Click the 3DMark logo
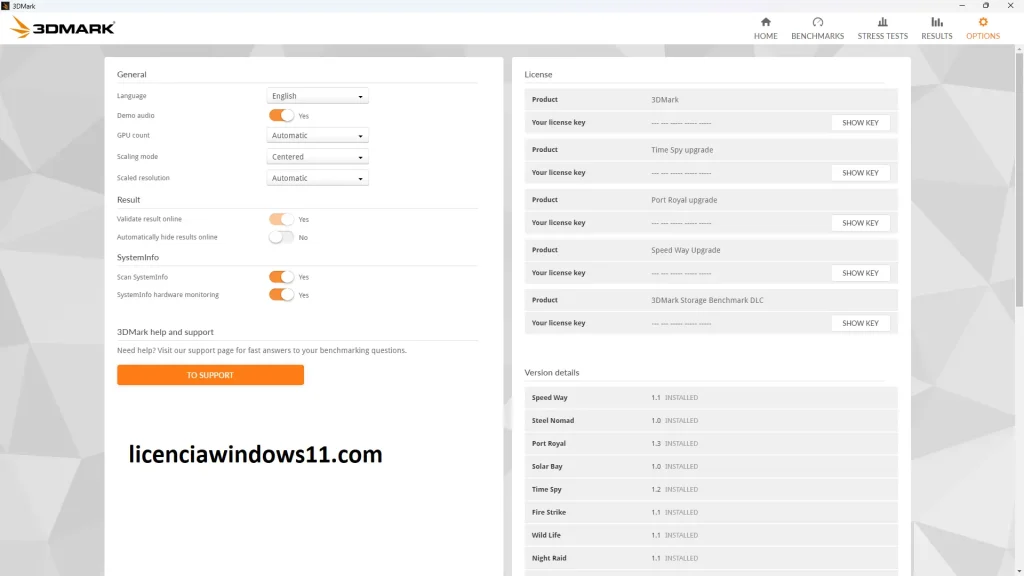1024x576 pixels. pyautogui.click(x=63, y=27)
